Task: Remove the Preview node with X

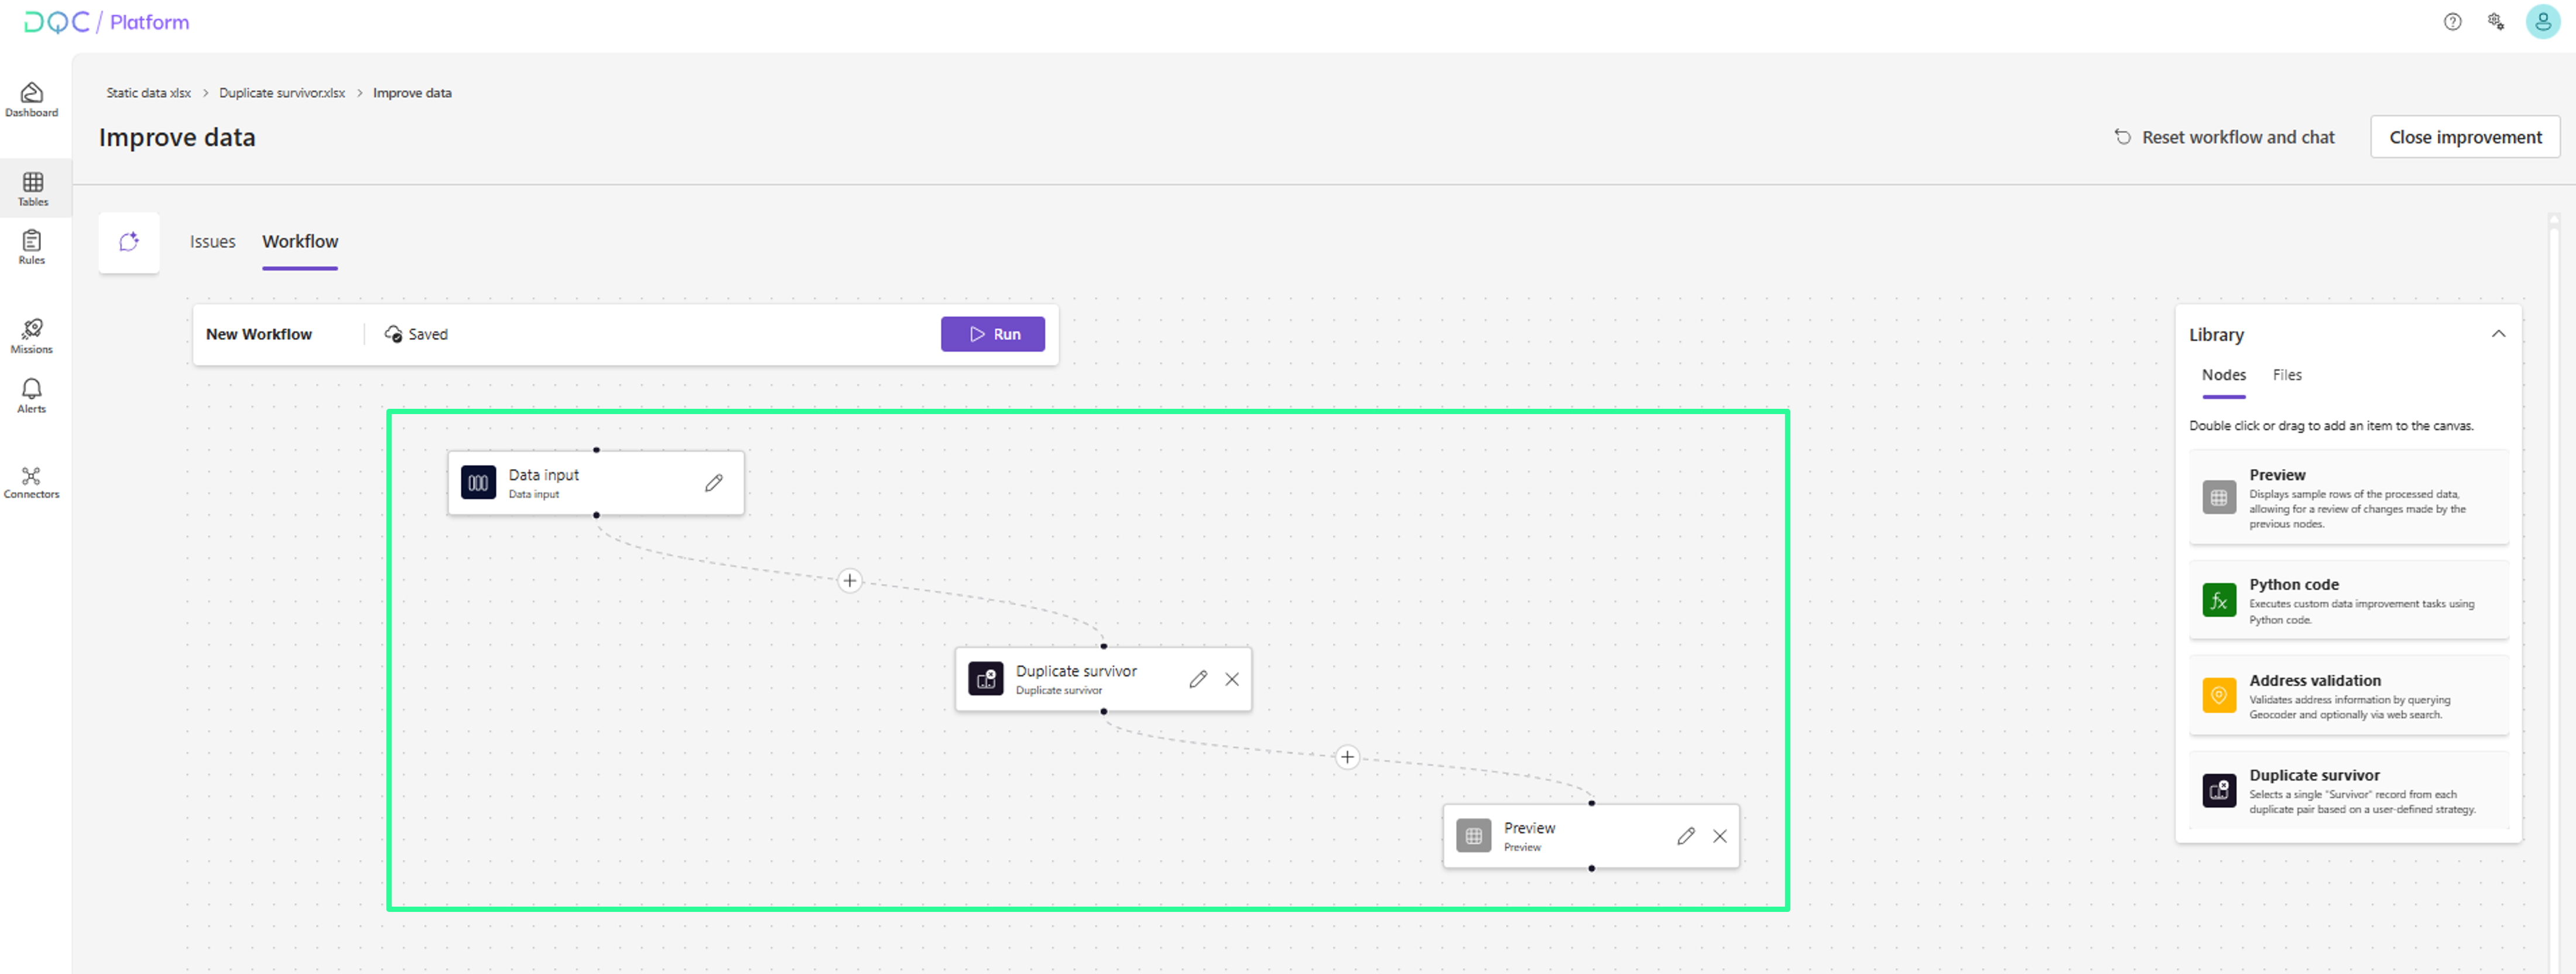Action: 1719,836
